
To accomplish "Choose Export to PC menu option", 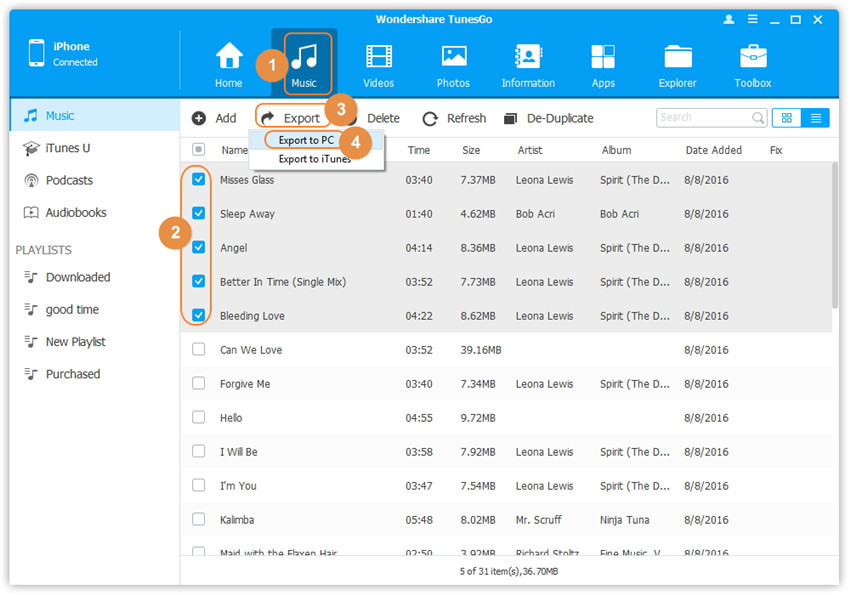I will (x=306, y=140).
